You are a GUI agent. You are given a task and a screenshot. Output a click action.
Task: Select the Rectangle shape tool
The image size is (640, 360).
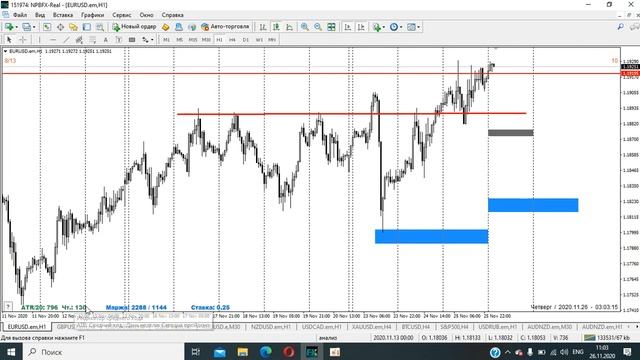132,40
